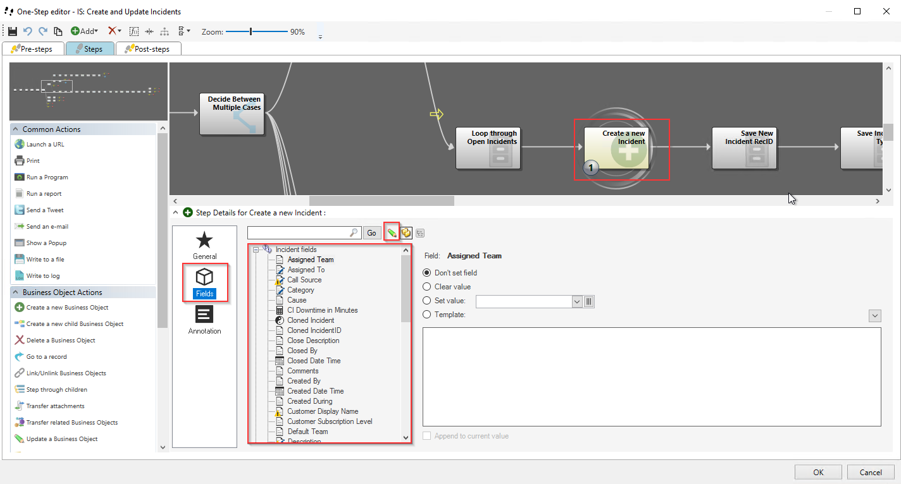The image size is (906, 485).
Task: Switch to the Pre-steps tab
Action: point(34,49)
